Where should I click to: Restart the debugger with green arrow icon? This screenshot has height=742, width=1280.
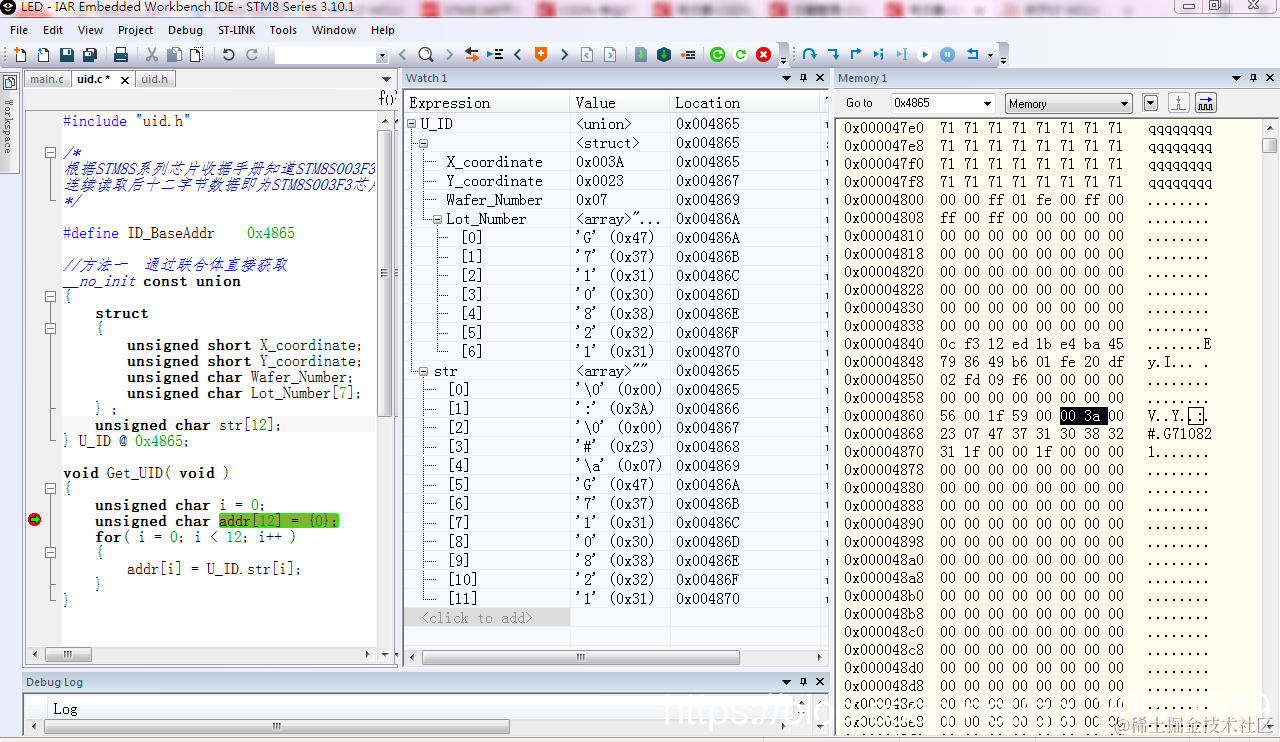[740, 55]
